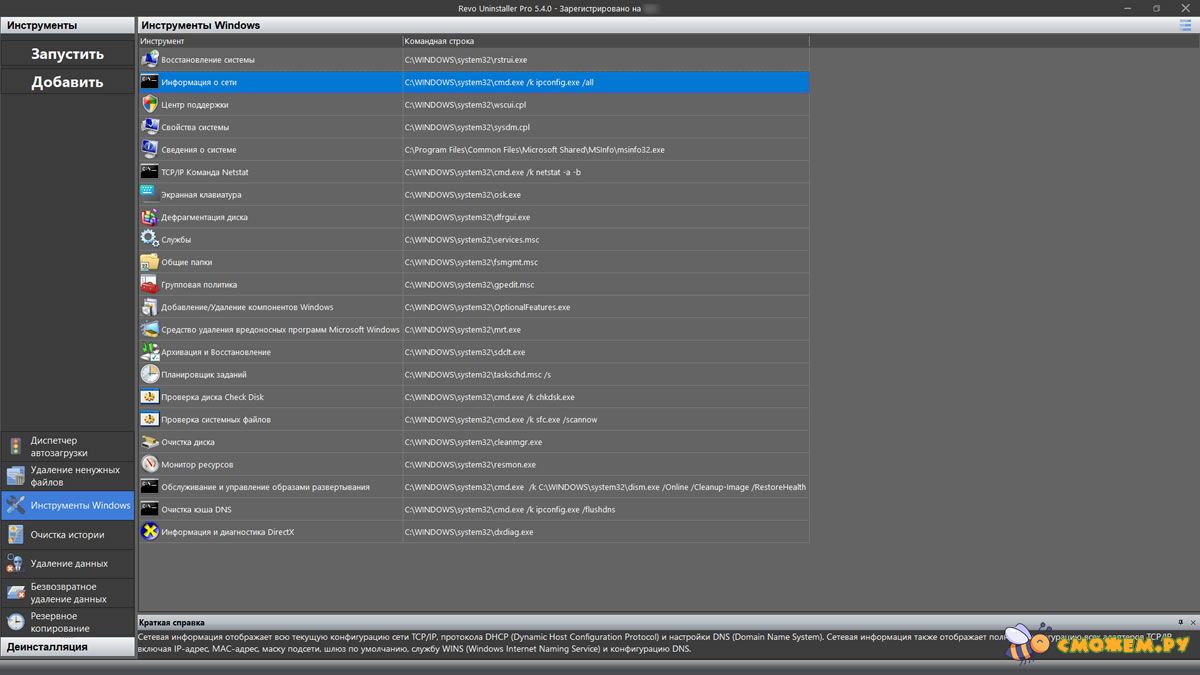
Task: Select the Монитор ресурсов gauge icon
Action: coord(149,465)
